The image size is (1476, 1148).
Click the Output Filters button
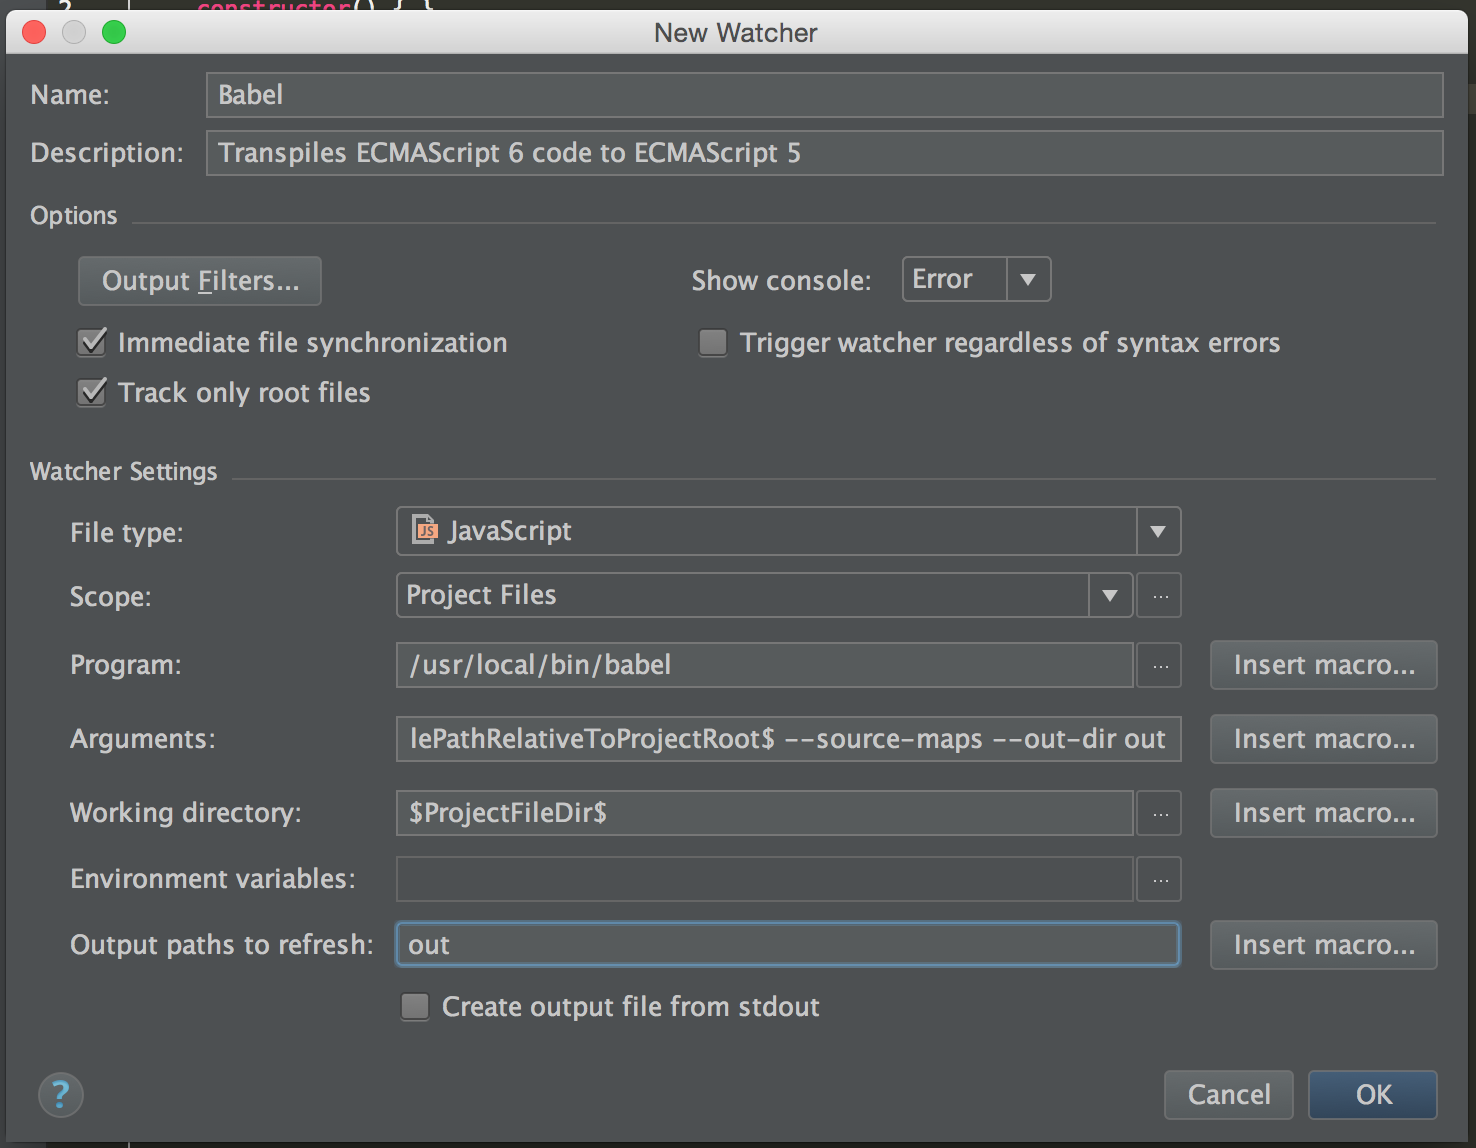[200, 281]
